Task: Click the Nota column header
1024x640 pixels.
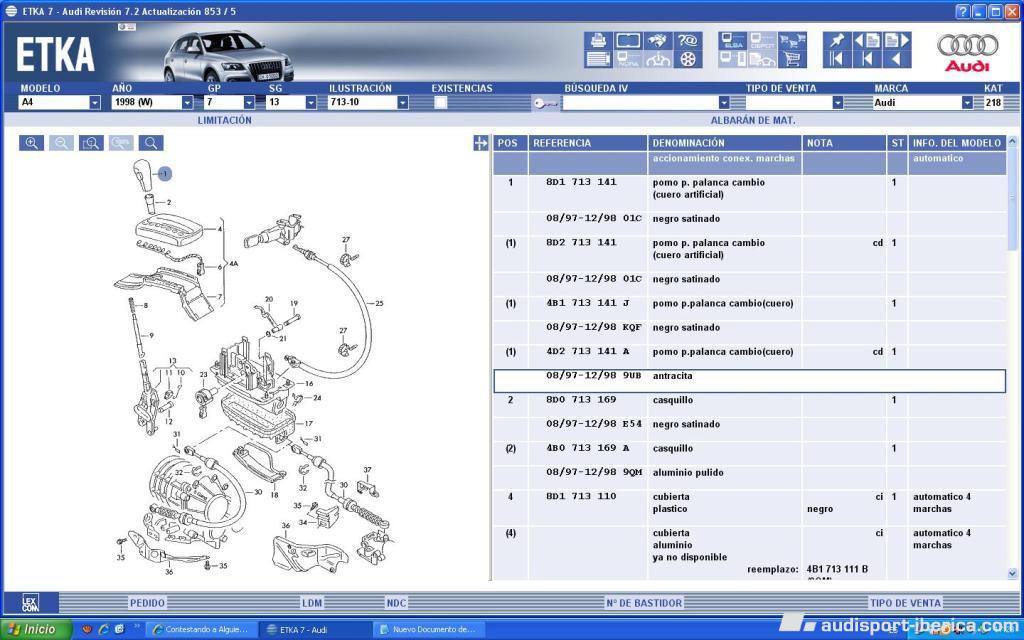Action: [844, 143]
